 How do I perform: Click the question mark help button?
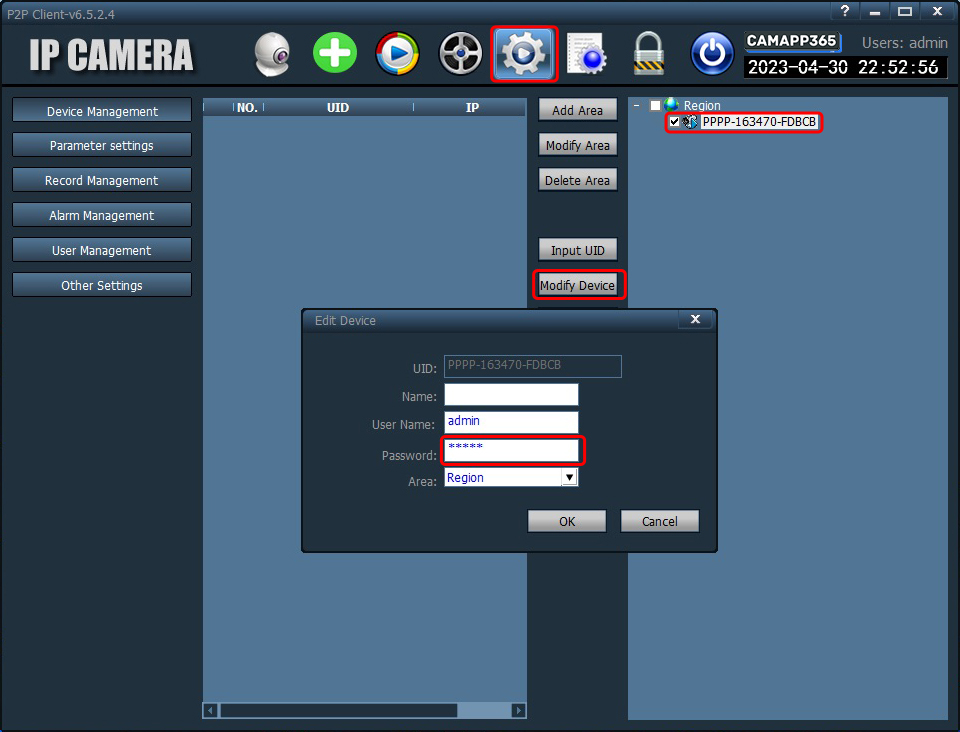pos(846,11)
